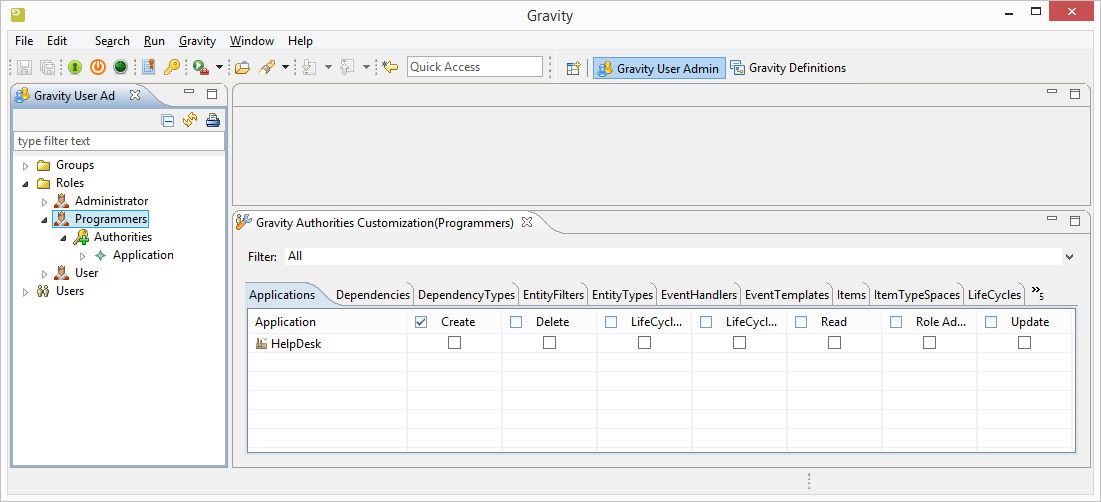
Task: Select the Gravity User Admin perspective
Action: coord(658,68)
